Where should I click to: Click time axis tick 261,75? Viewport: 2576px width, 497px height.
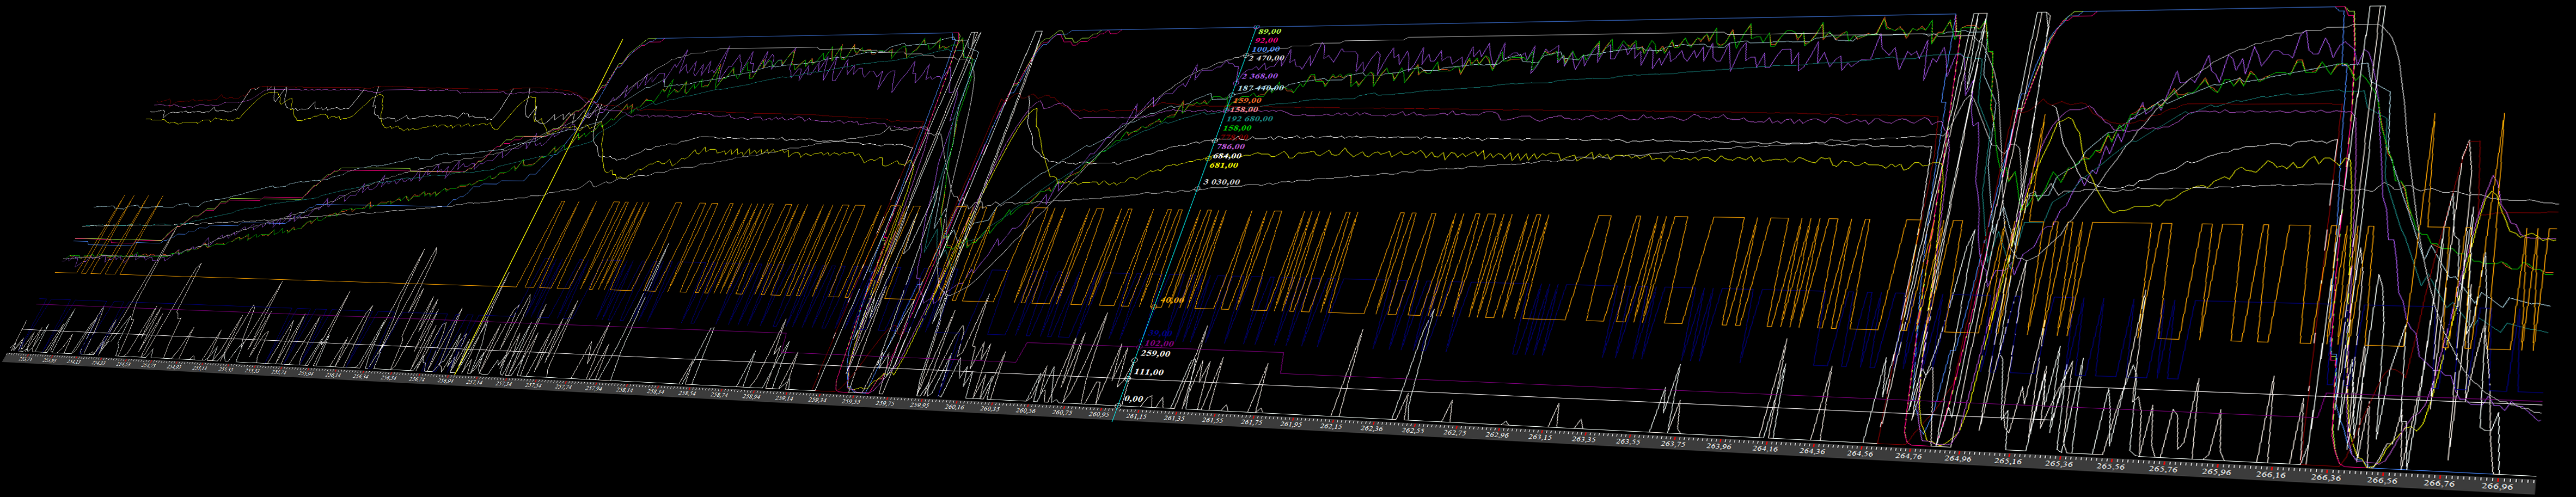pos(1252,422)
